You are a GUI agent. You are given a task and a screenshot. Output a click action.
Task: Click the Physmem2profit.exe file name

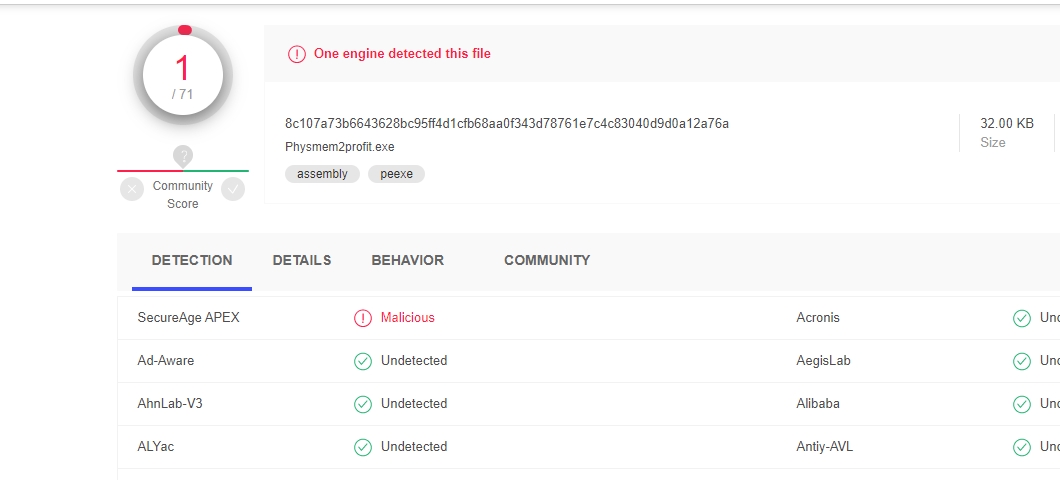[340, 147]
